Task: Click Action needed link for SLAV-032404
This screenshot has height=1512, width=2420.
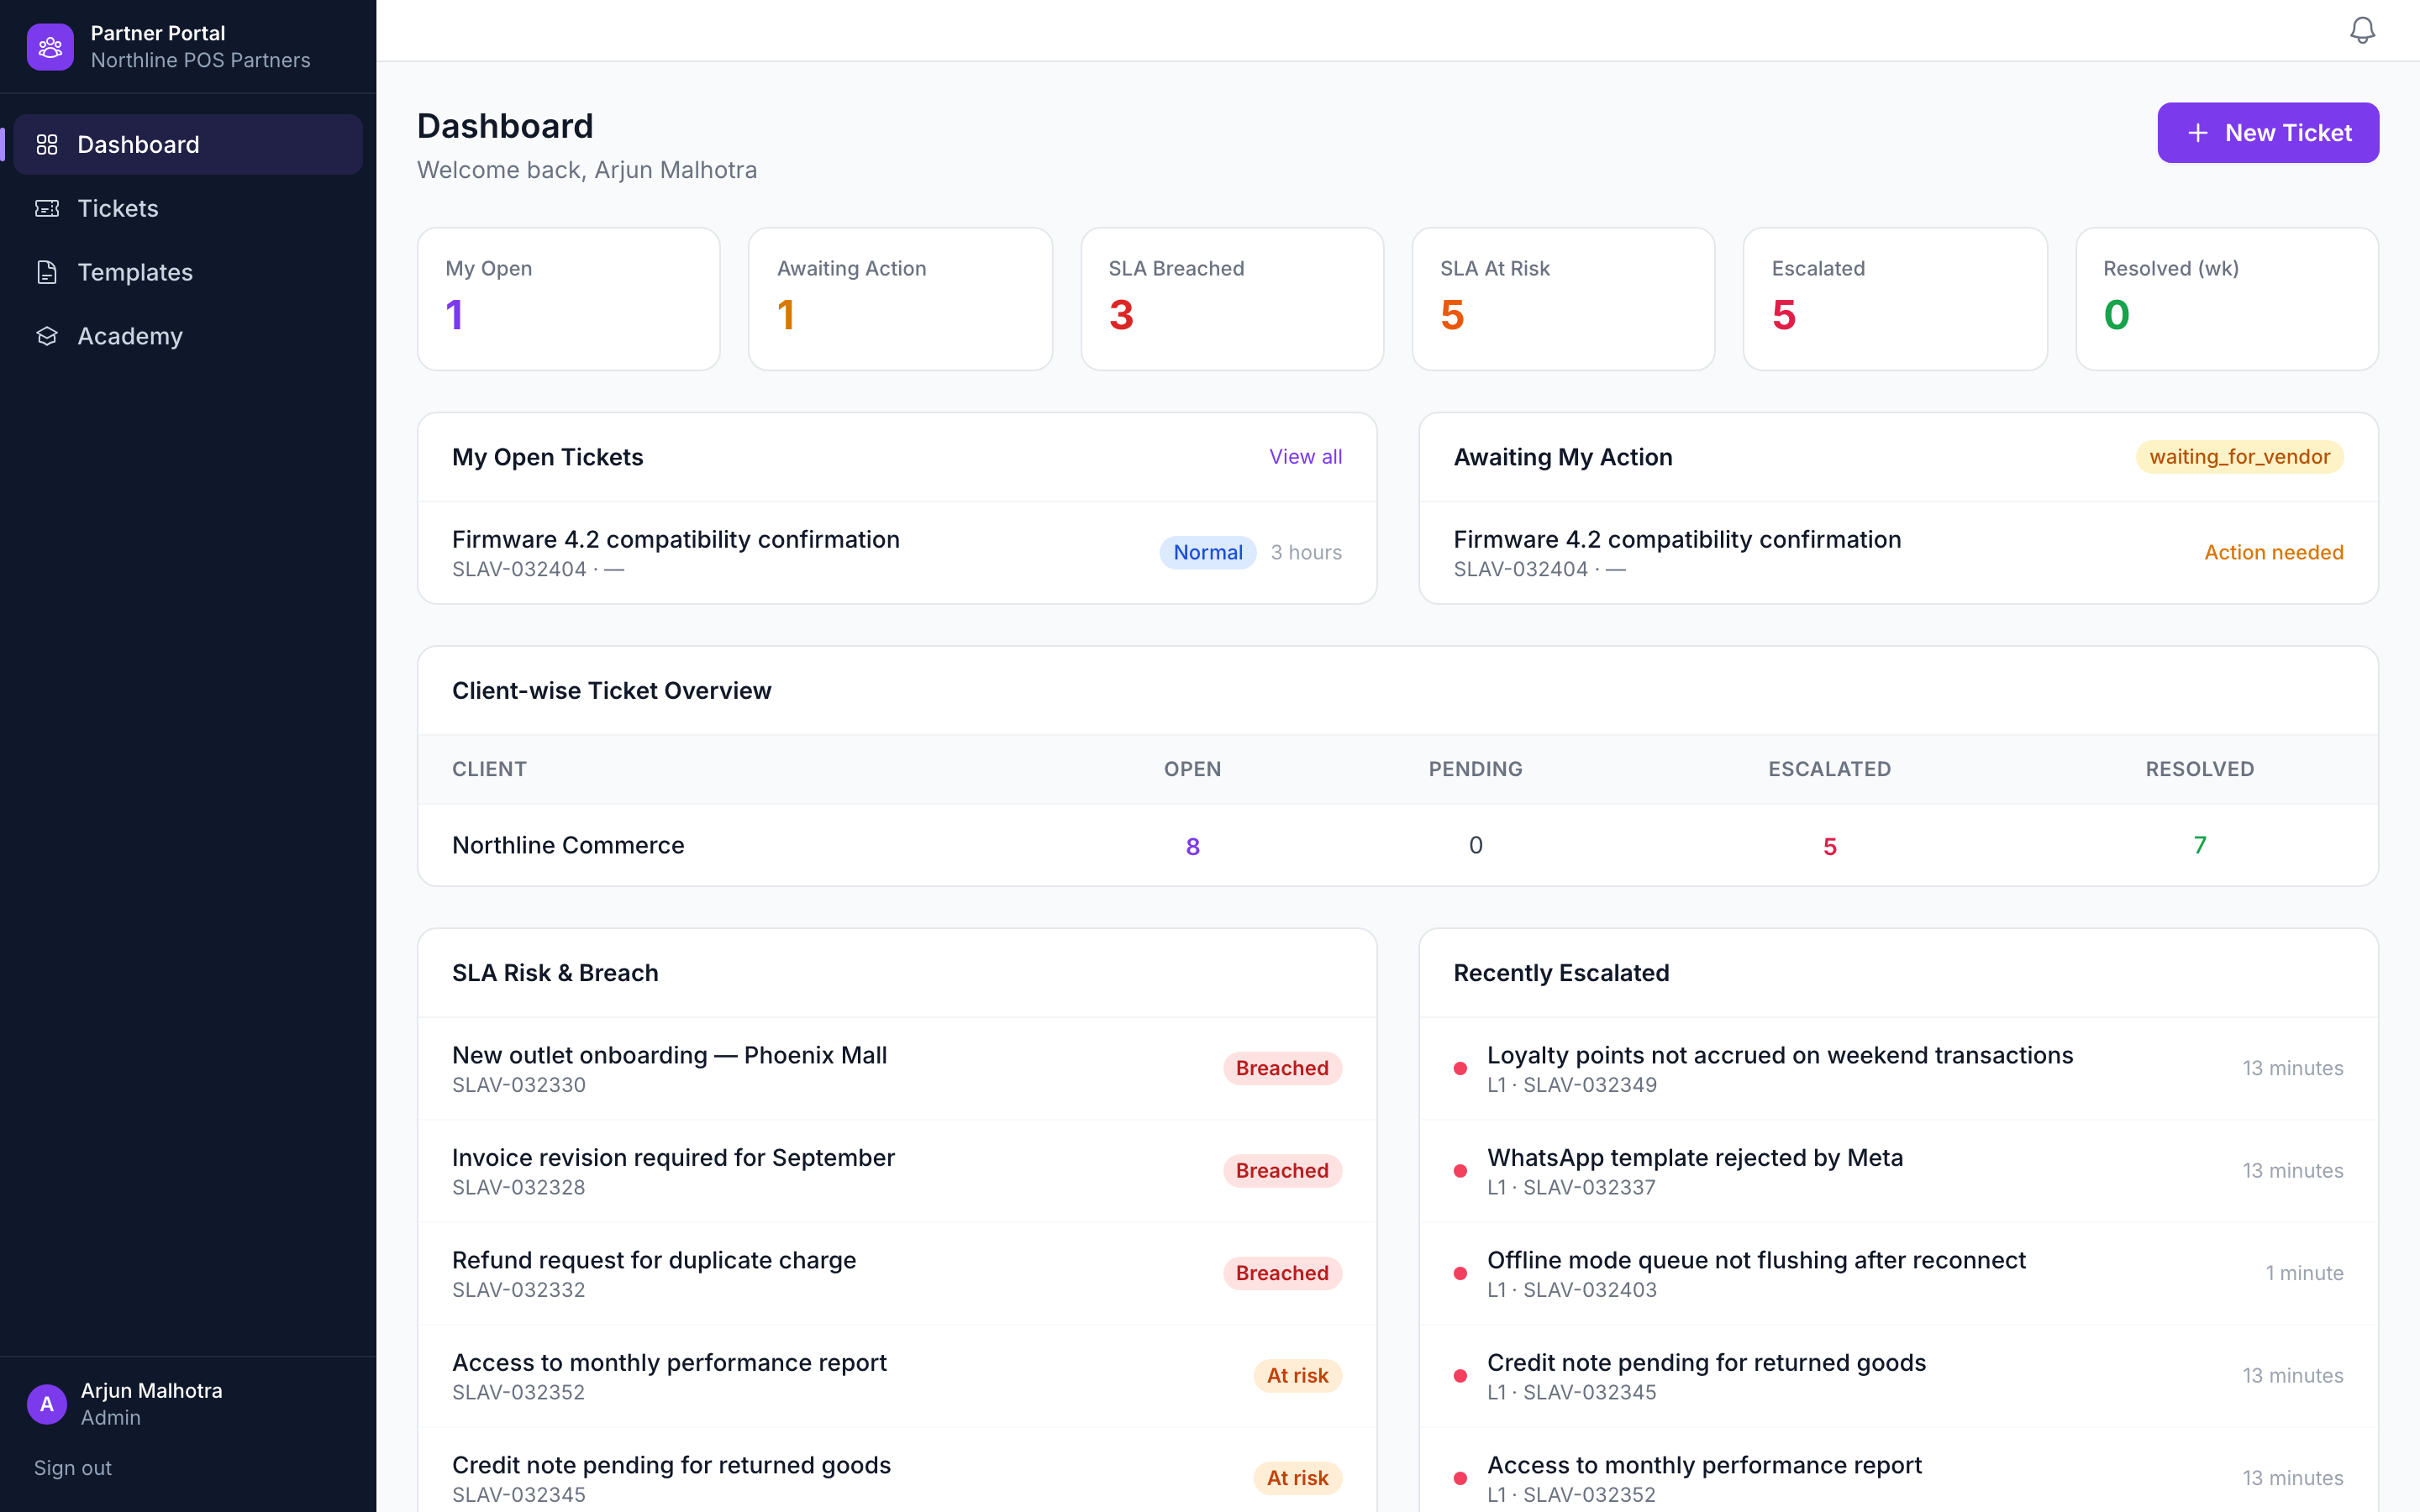Action: [2273, 552]
